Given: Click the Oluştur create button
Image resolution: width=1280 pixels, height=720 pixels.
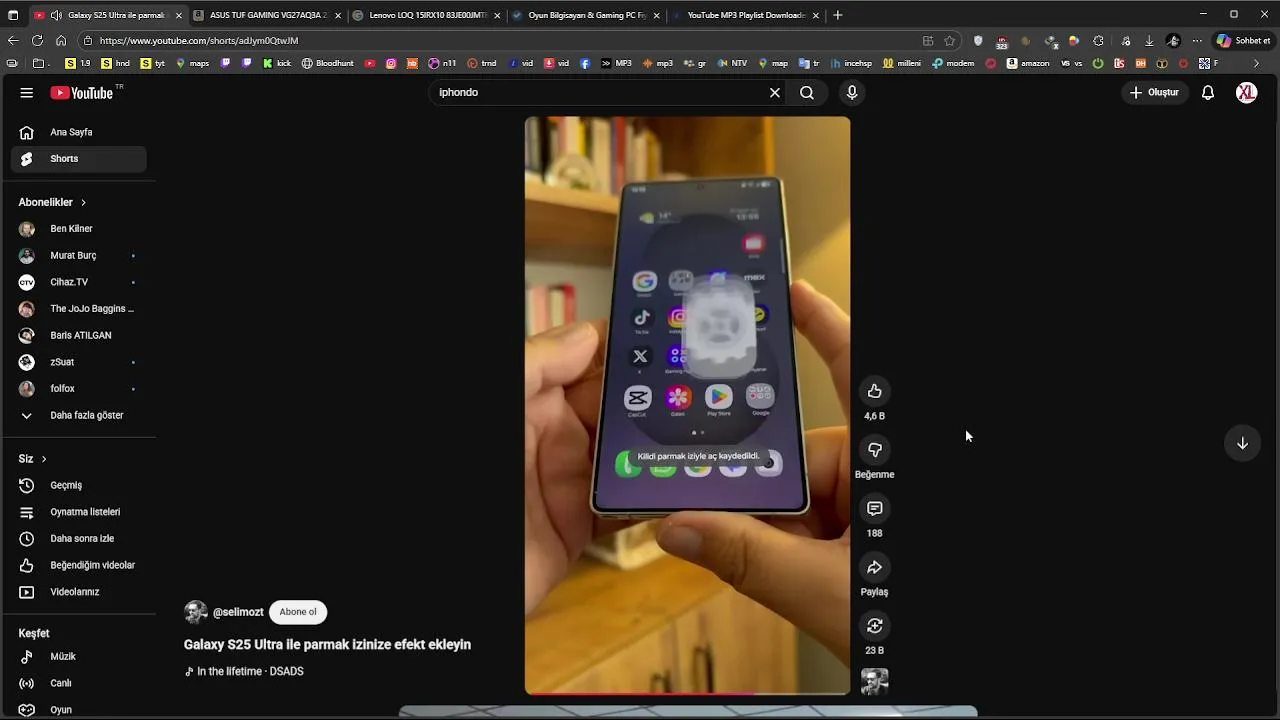Looking at the screenshot, I should 1154,93.
